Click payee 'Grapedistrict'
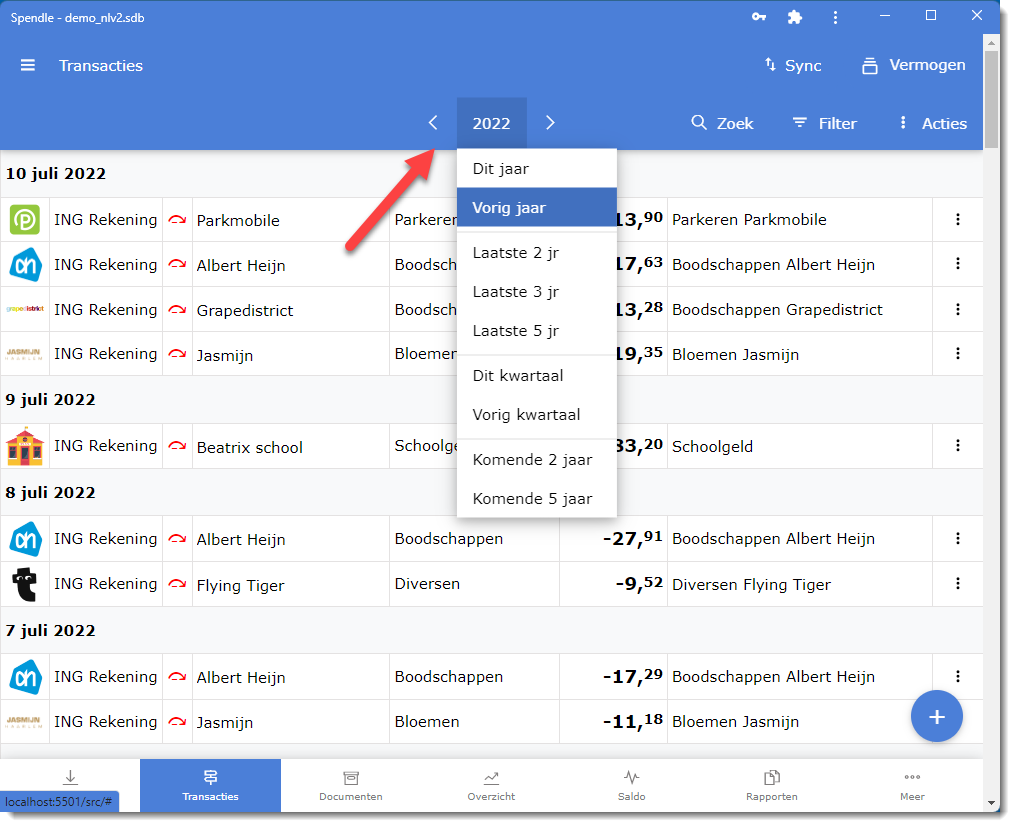 pyautogui.click(x=245, y=311)
